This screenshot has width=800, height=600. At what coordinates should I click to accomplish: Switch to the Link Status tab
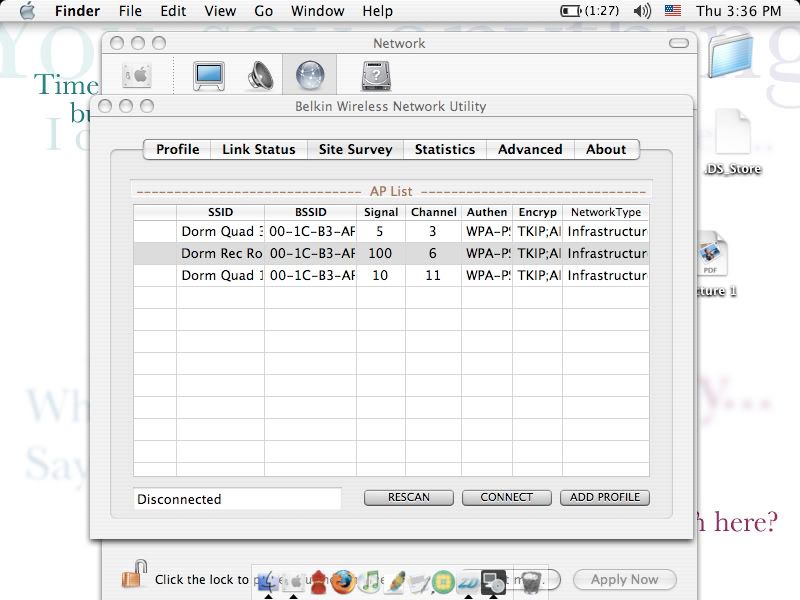(259, 149)
